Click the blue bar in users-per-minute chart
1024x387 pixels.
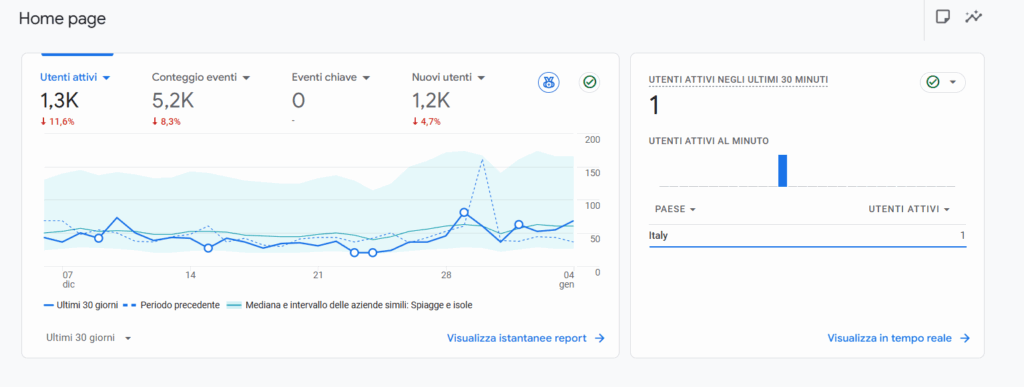pyautogui.click(x=782, y=171)
